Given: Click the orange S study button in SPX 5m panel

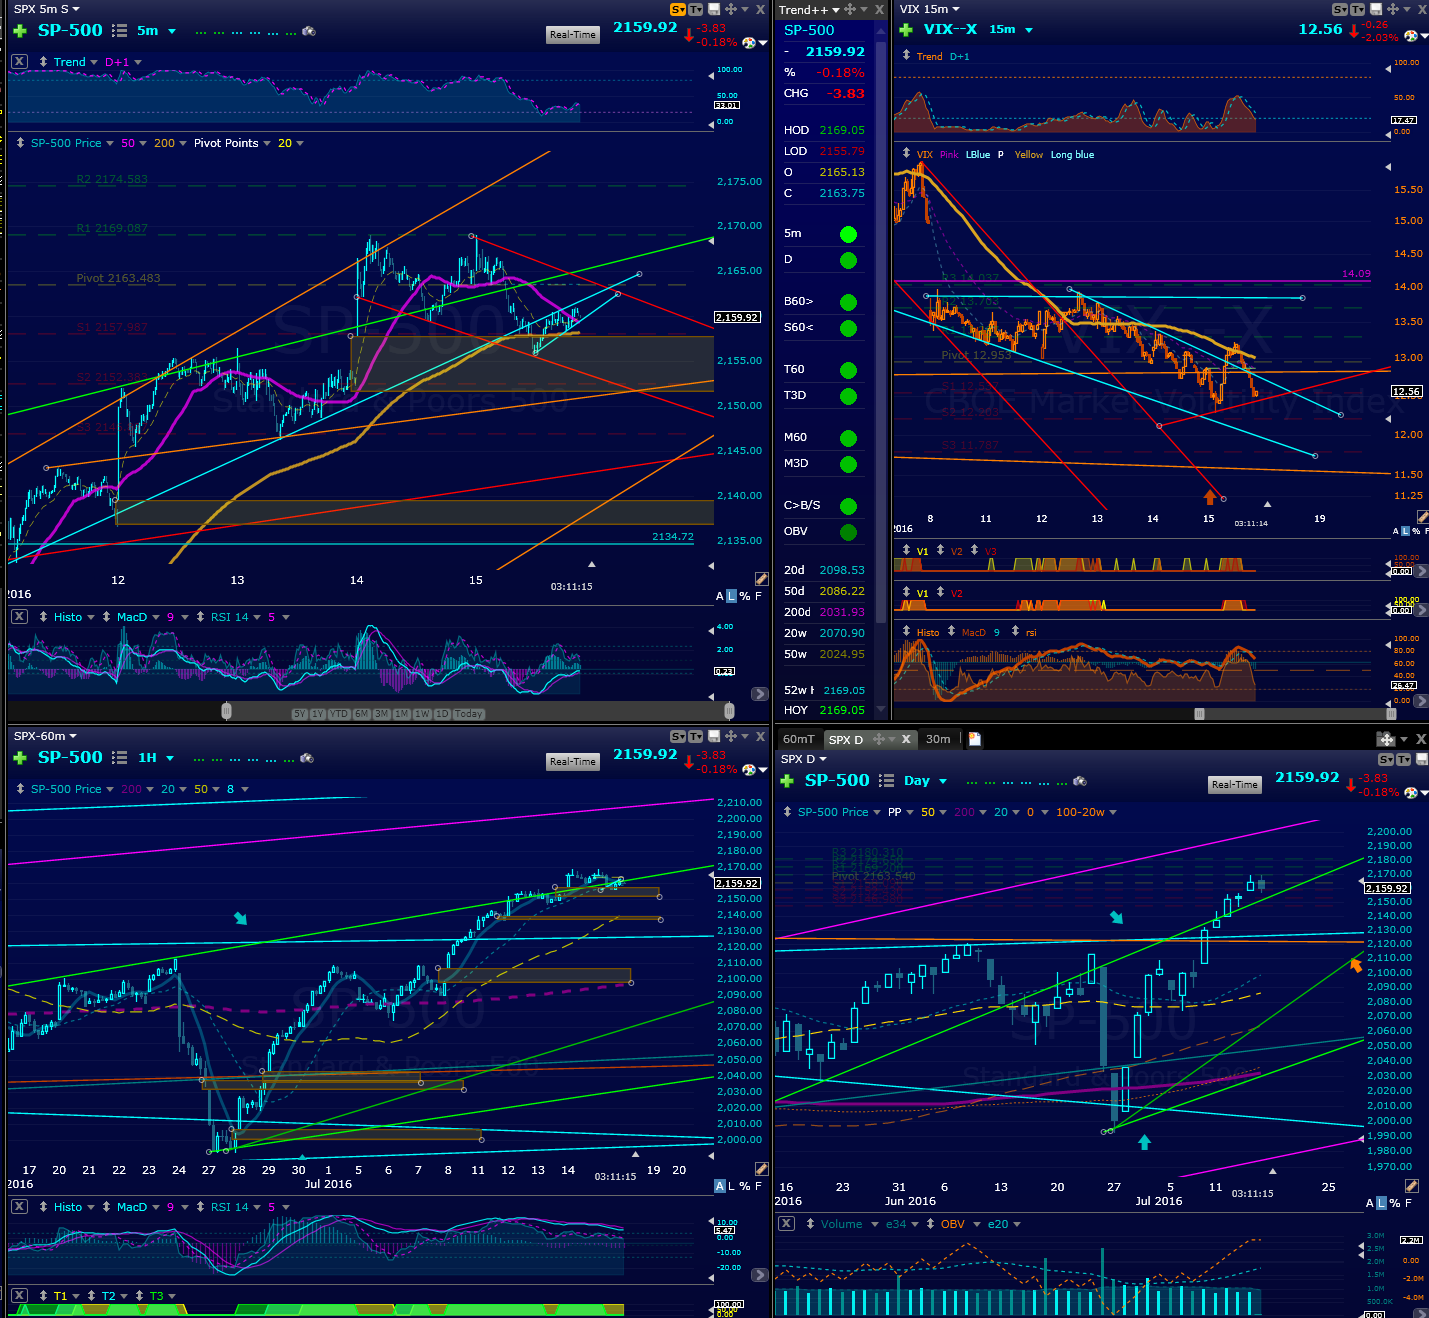Looking at the screenshot, I should (678, 9).
